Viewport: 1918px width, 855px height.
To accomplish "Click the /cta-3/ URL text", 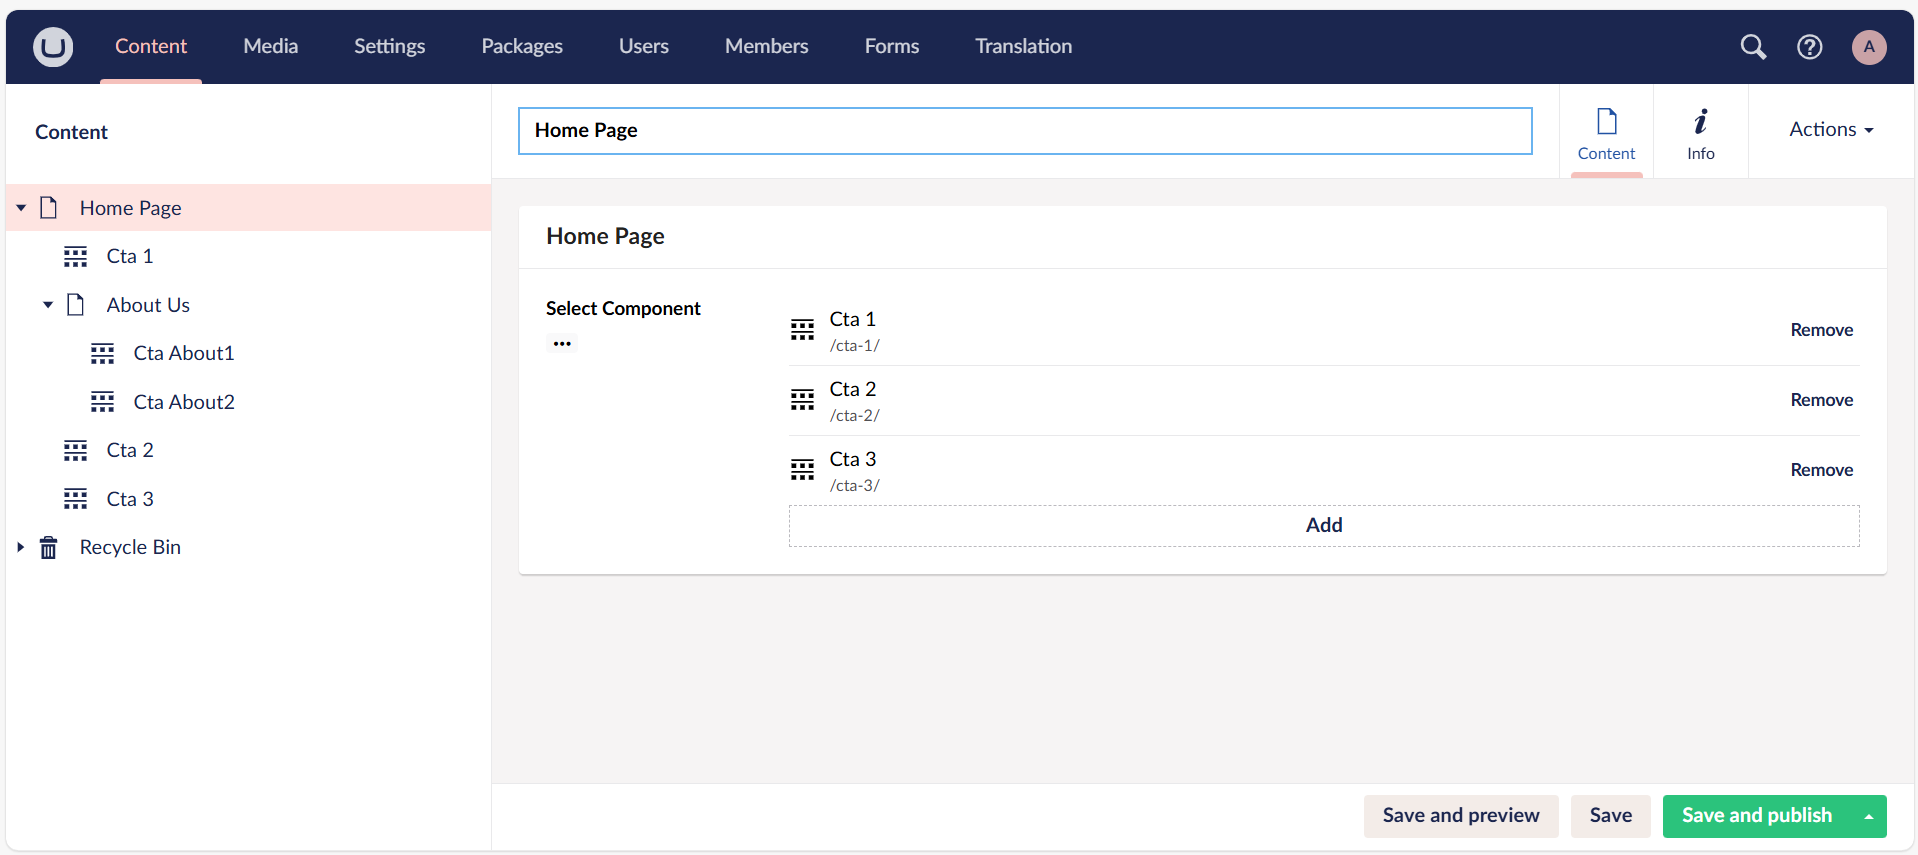I will tap(854, 486).
